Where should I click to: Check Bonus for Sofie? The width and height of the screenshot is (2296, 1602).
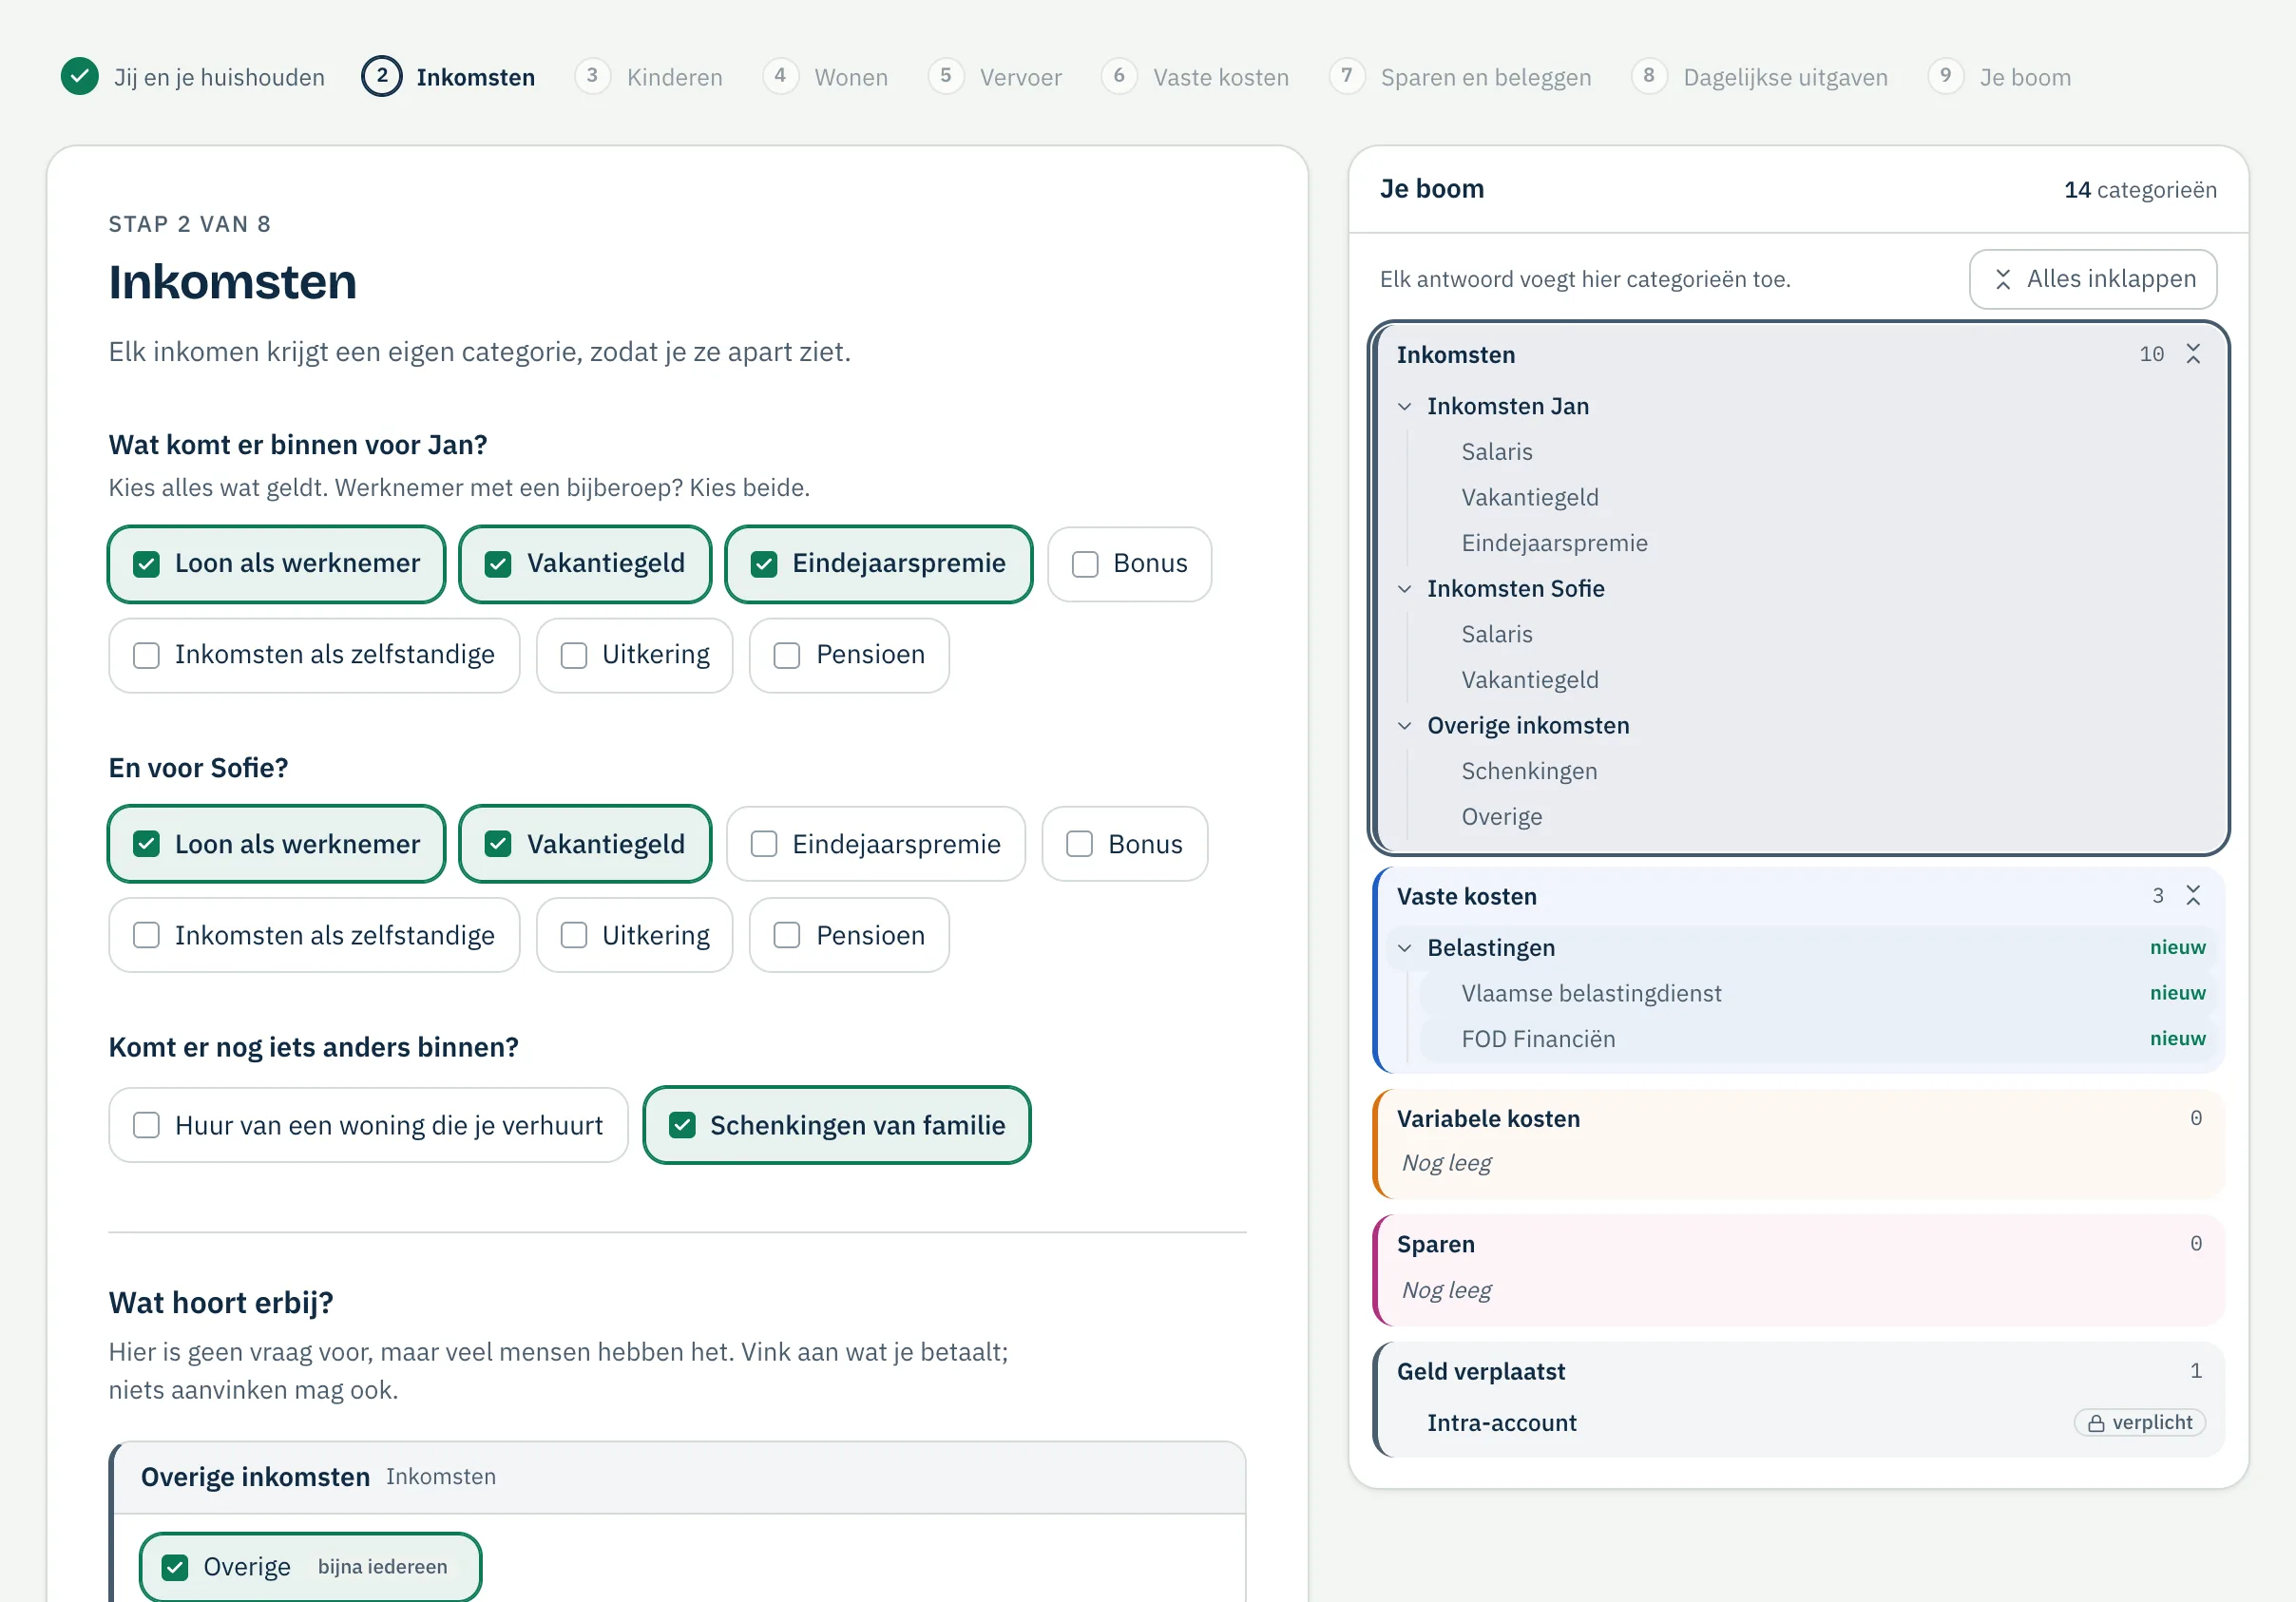pos(1124,844)
